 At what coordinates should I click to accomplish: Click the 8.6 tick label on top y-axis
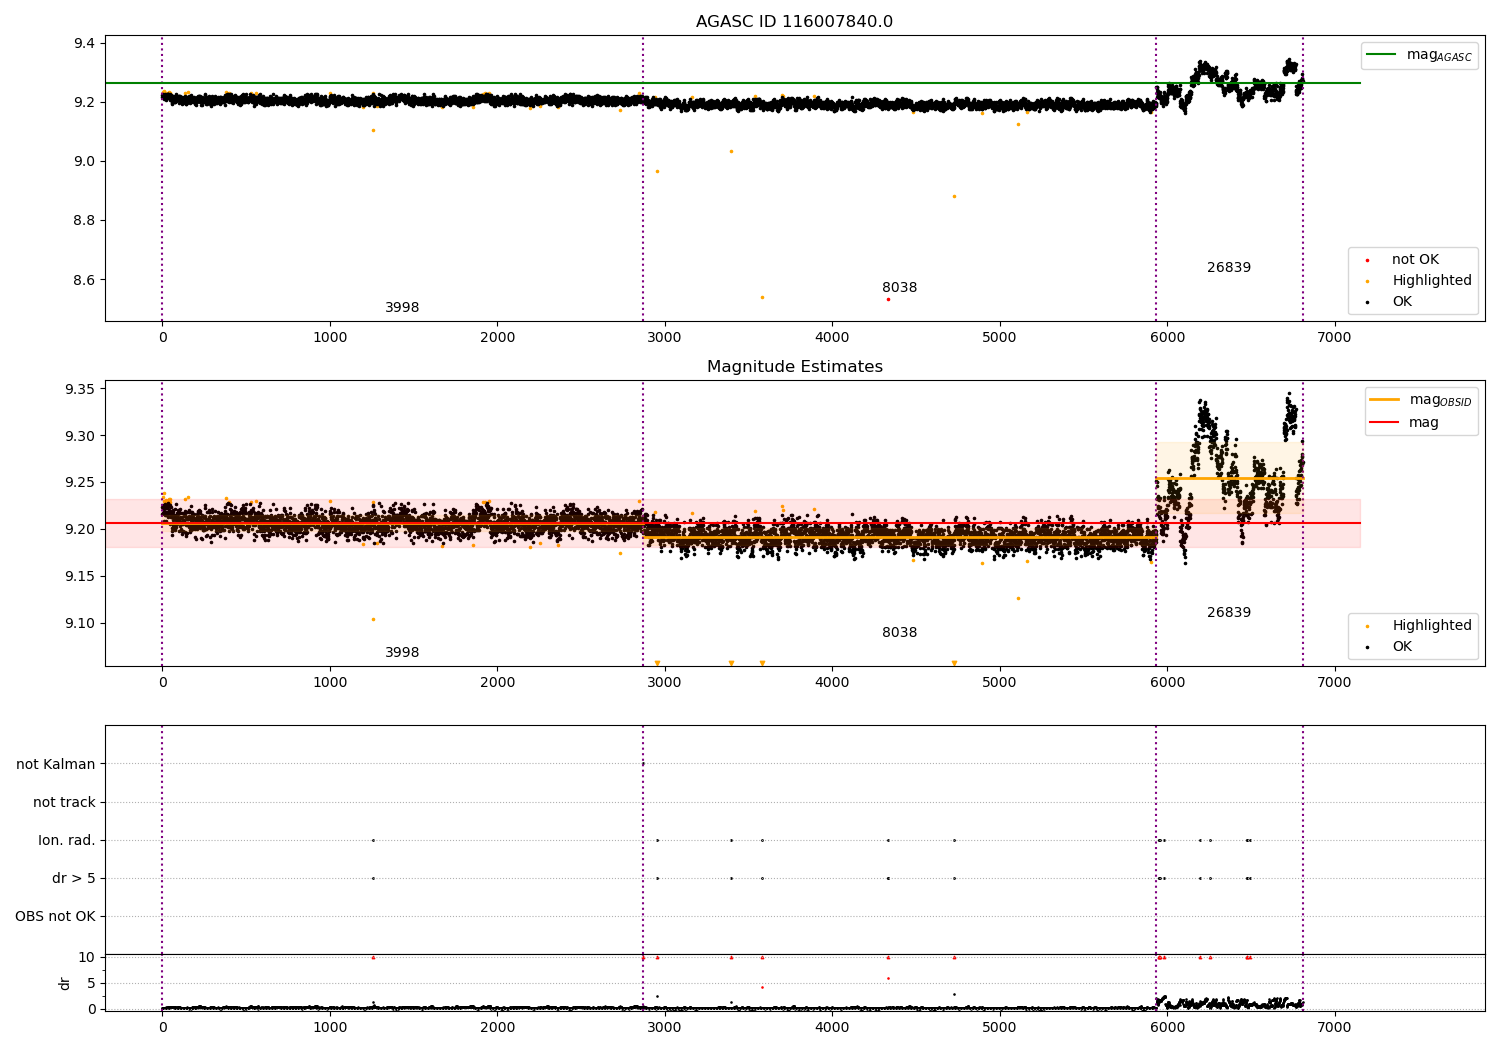coord(84,280)
